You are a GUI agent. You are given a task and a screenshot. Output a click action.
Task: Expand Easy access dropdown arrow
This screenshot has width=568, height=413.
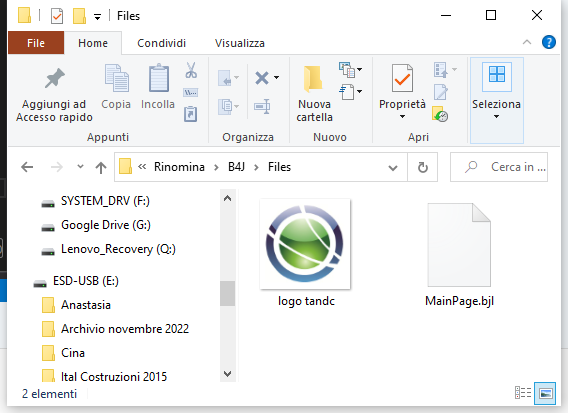click(x=359, y=91)
